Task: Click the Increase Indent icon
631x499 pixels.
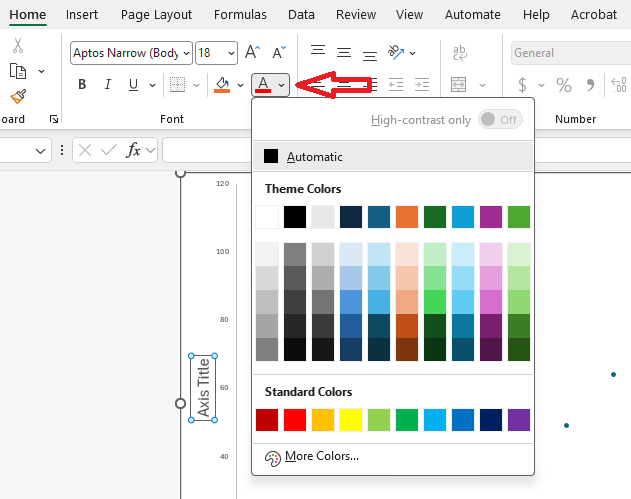Action: click(x=422, y=85)
